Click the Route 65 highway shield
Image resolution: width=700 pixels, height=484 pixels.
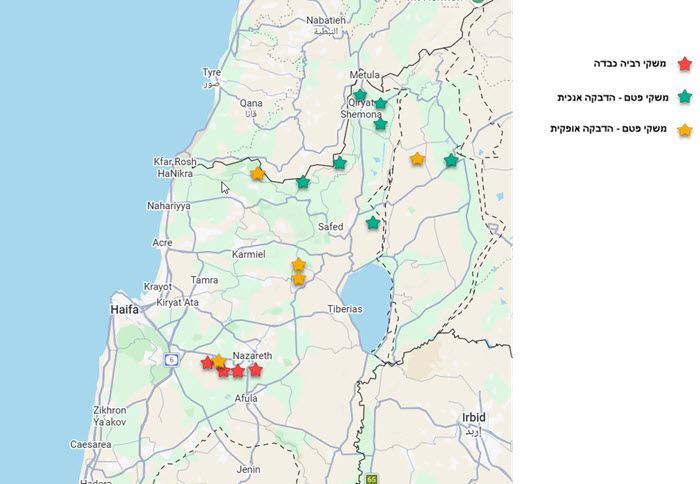coord(371,479)
